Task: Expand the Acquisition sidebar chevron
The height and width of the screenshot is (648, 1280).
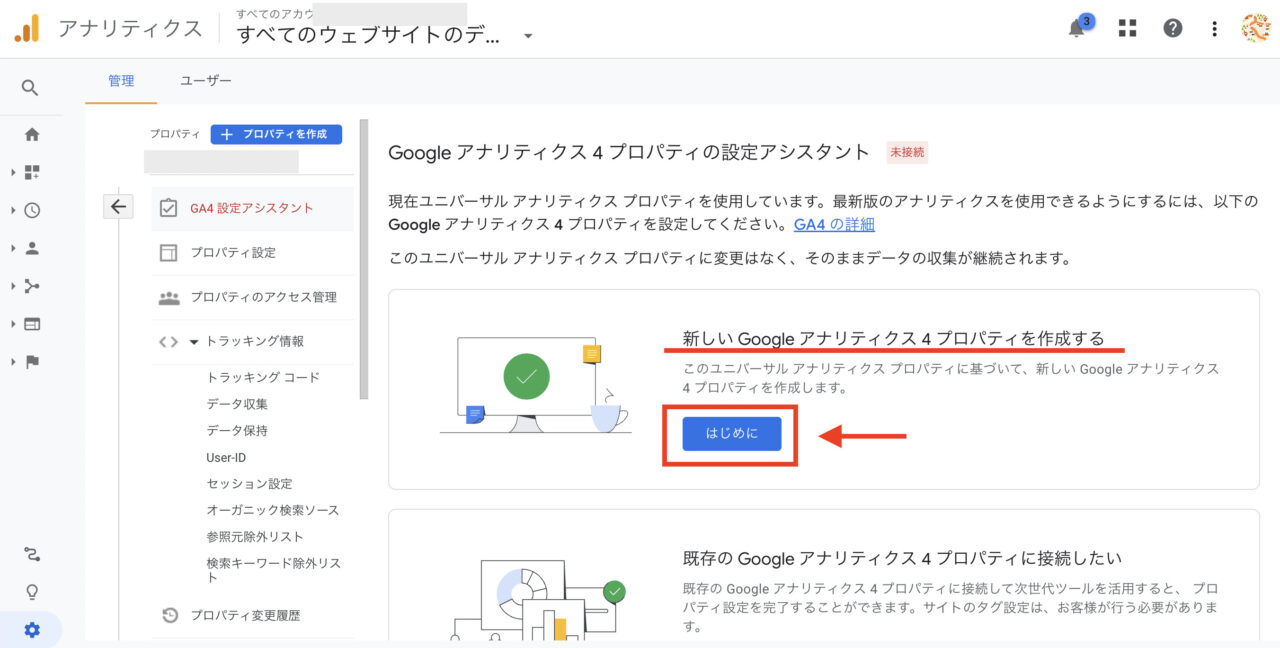Action: 13,286
